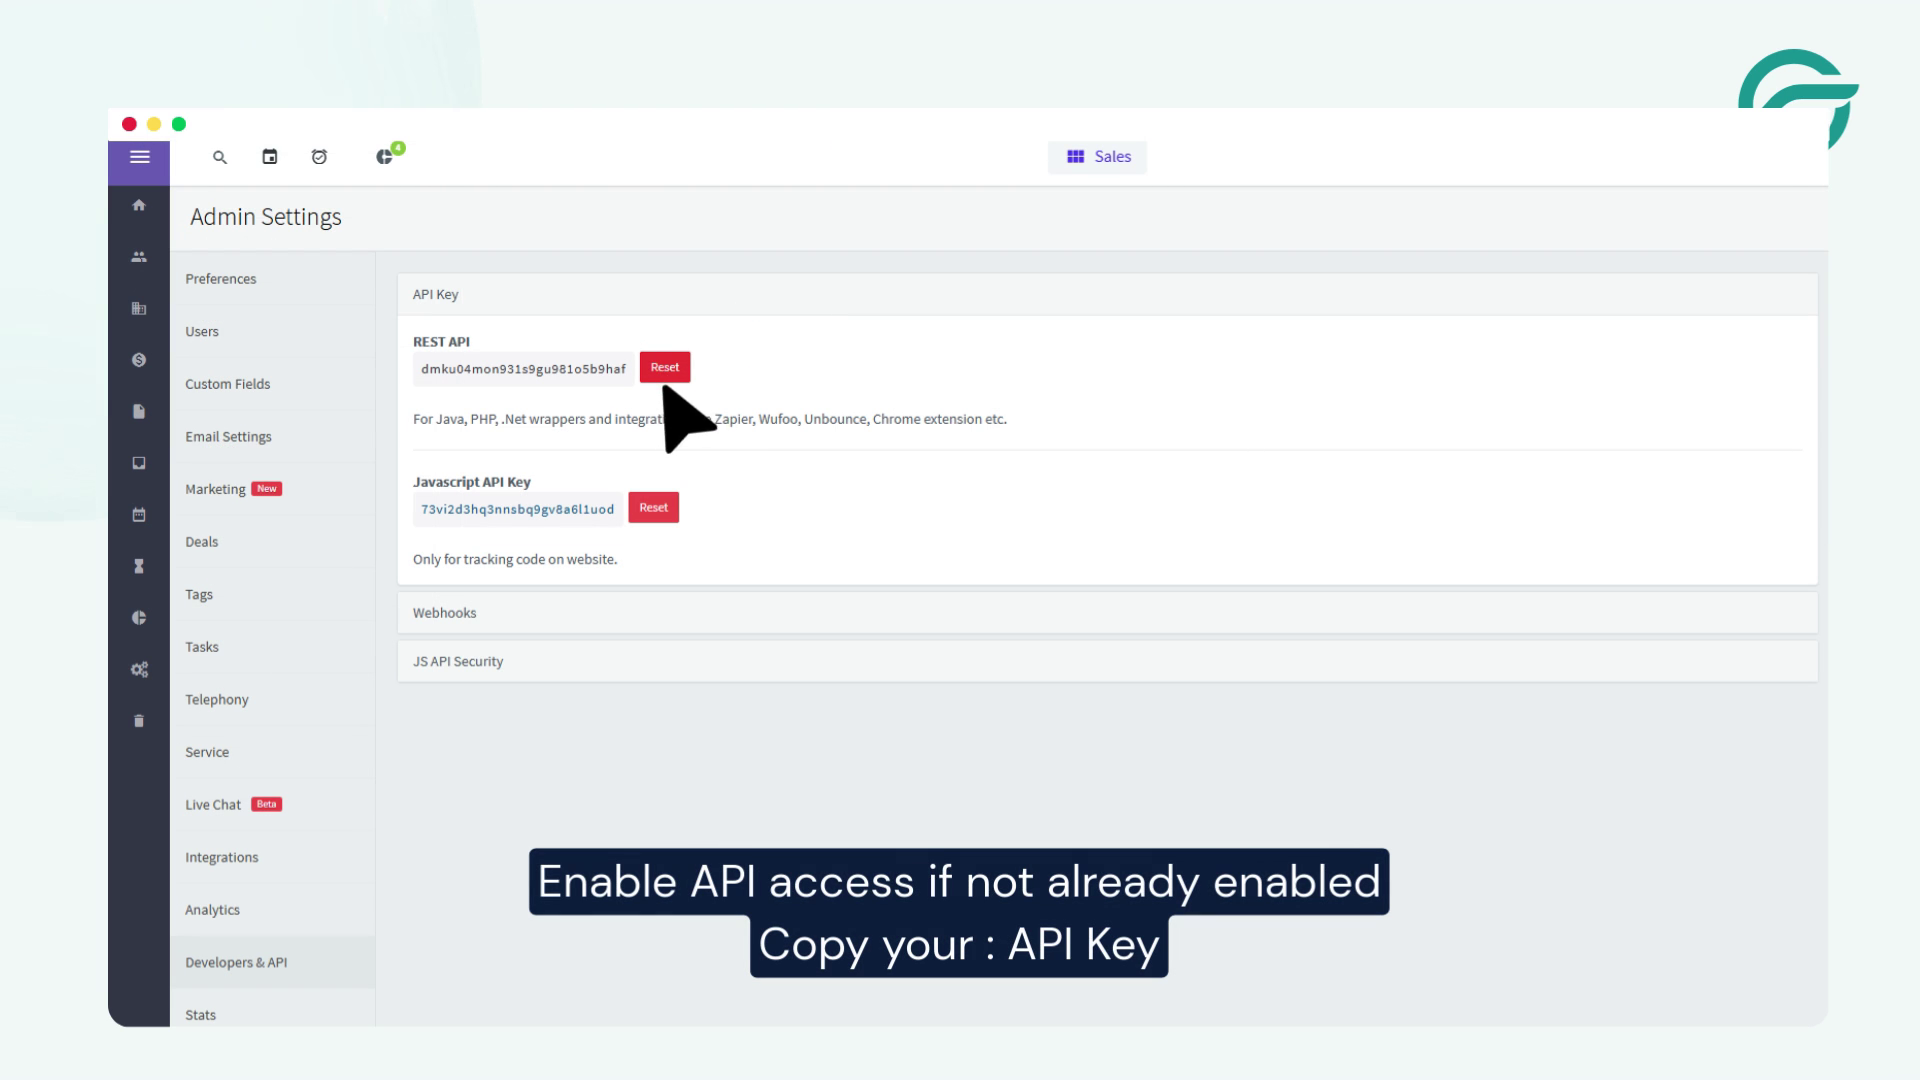
Task: View the 4 pending notifications
Action: [x=385, y=157]
